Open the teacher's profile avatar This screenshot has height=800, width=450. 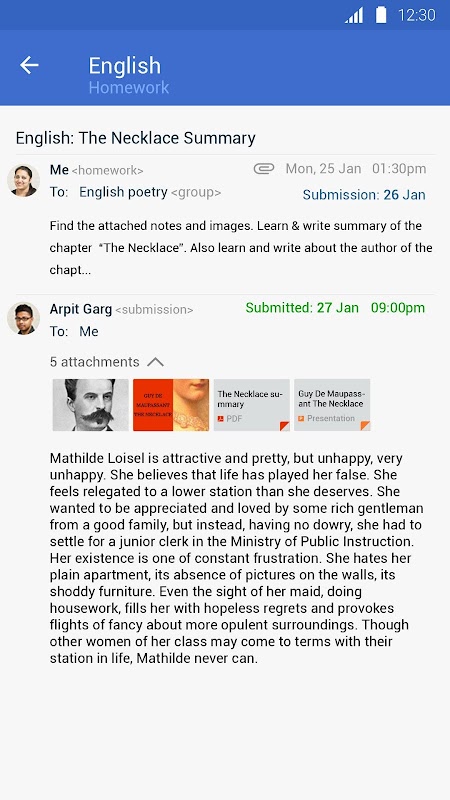23,180
